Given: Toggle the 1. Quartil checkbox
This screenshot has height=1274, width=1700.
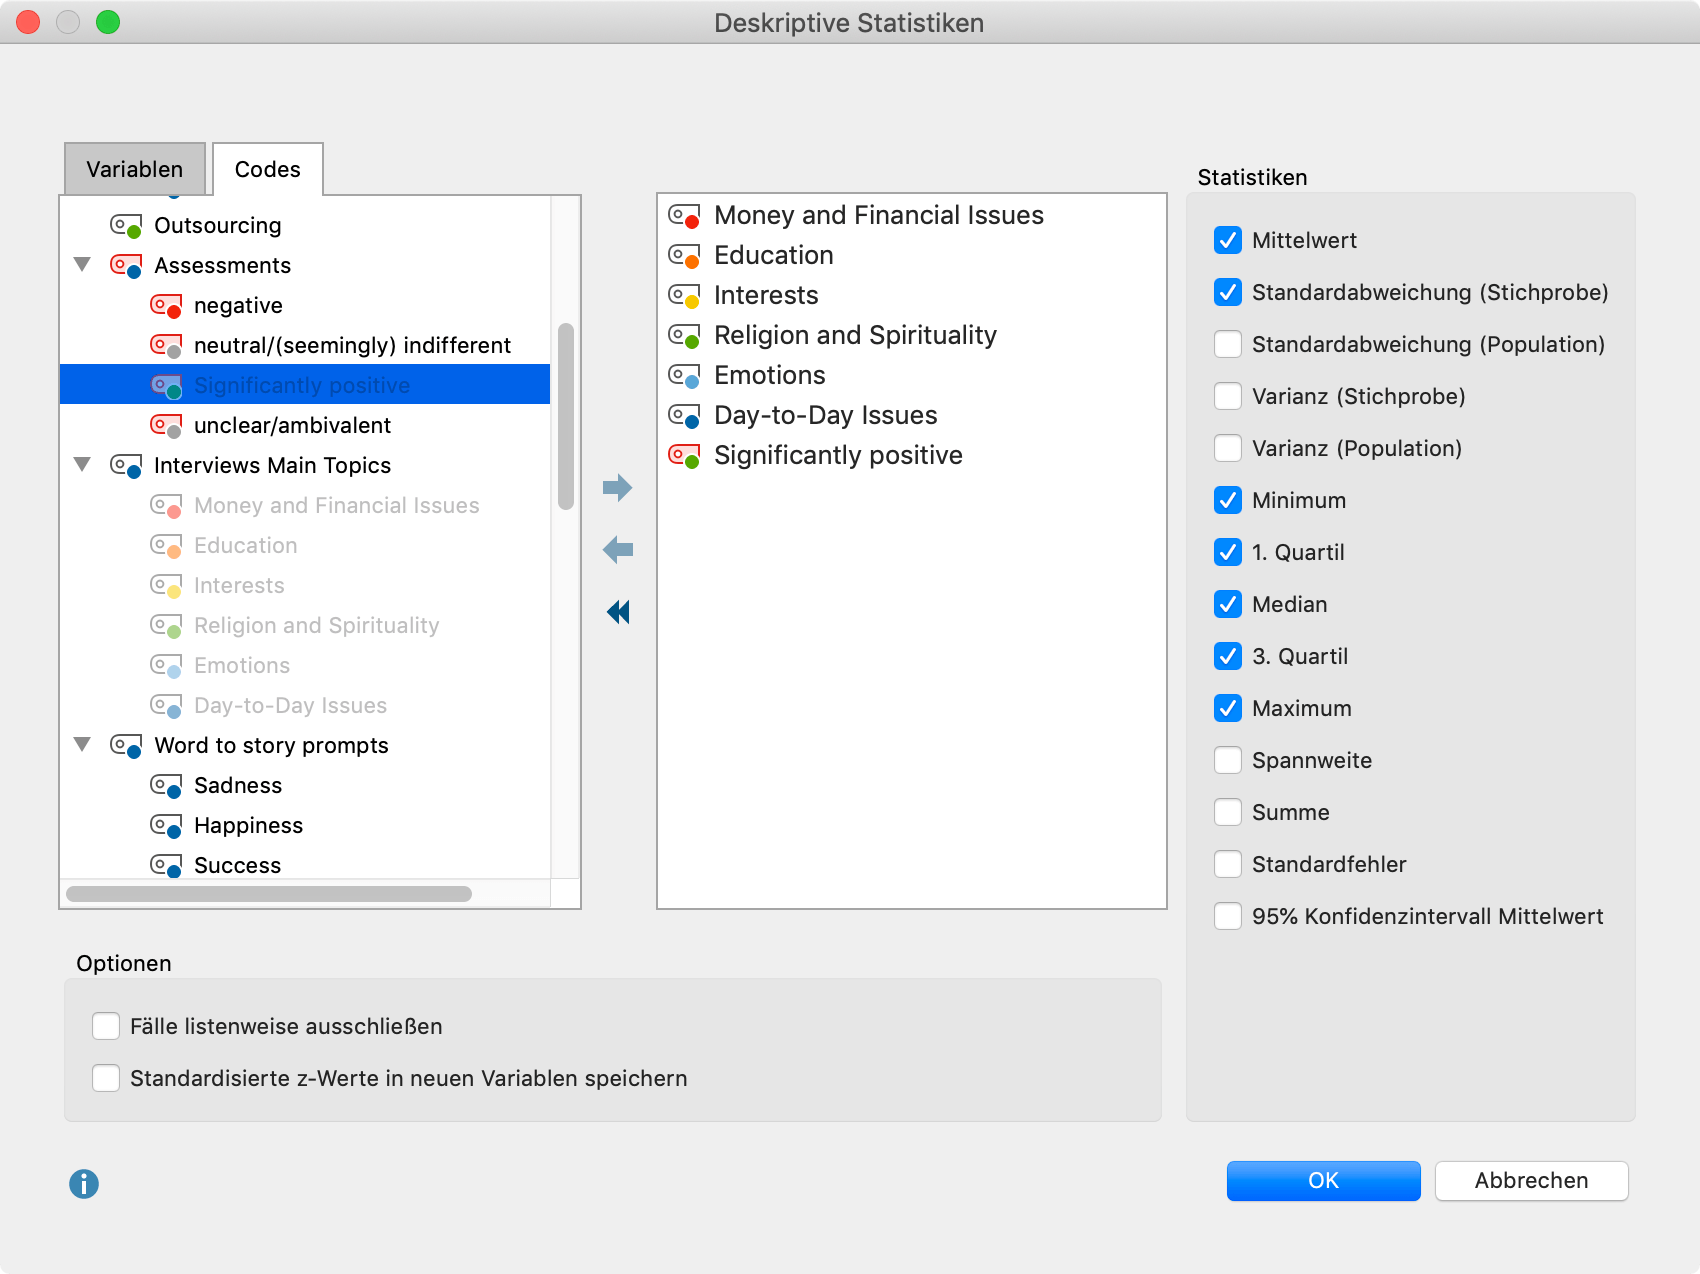Looking at the screenshot, I should point(1228,552).
